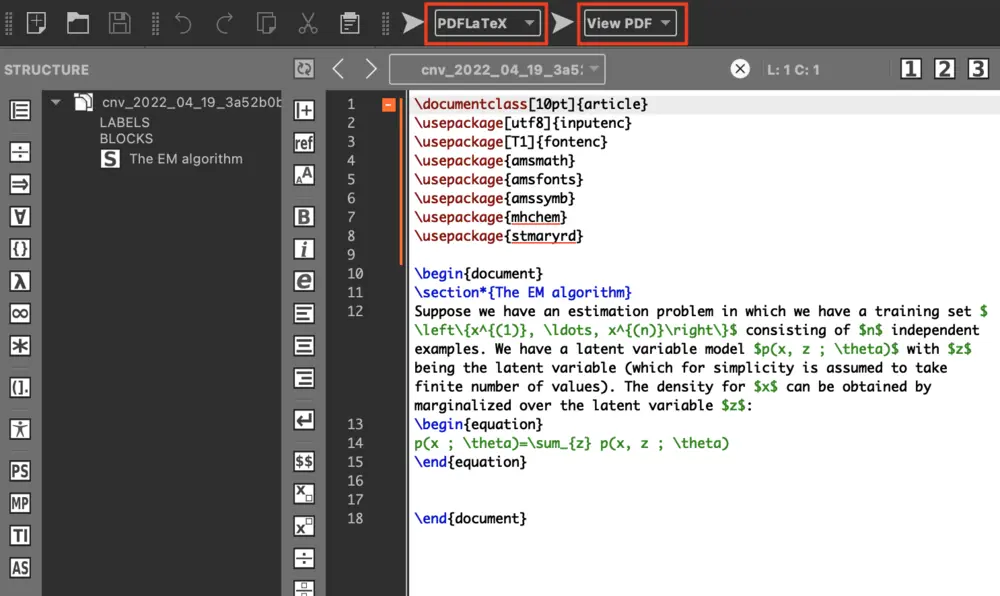Screen dimensions: 1000x596
Task: Create a new document with New icon
Action: coord(36,24)
